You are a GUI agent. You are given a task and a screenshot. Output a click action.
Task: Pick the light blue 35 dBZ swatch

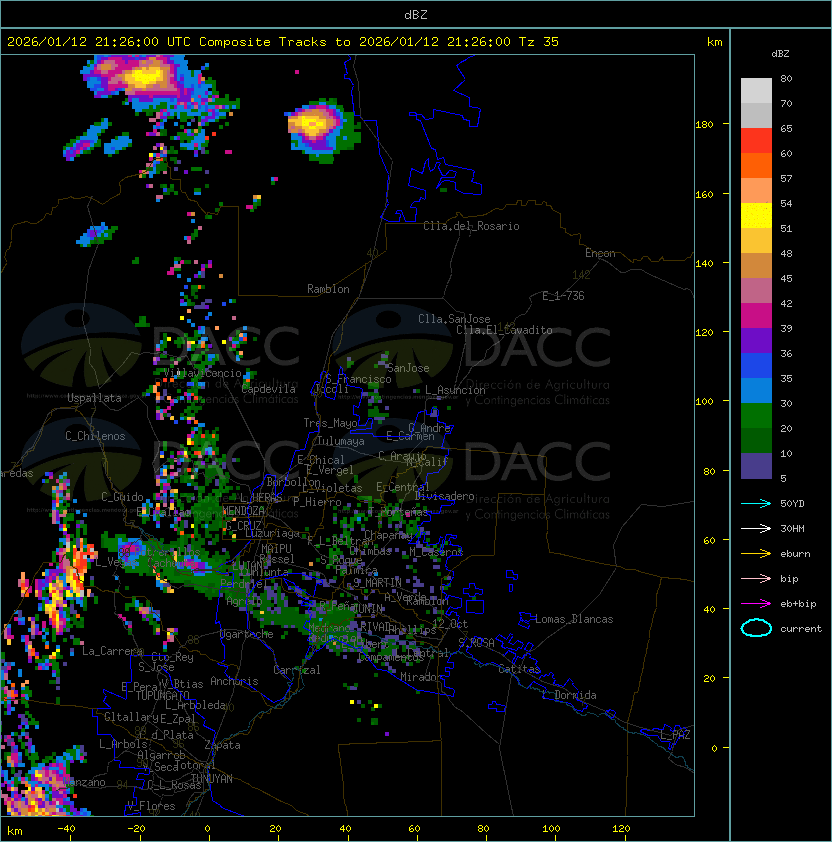(x=756, y=390)
